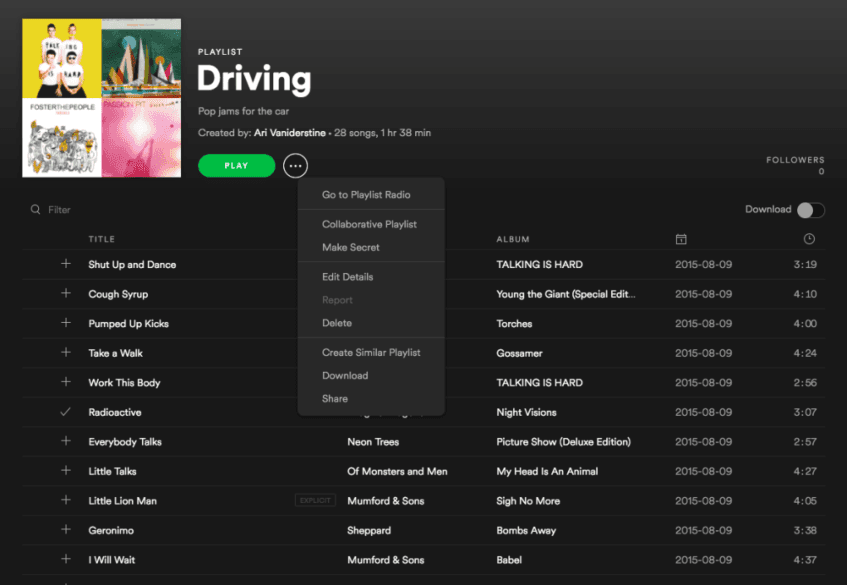Click the filter magnifying glass icon

click(34, 209)
